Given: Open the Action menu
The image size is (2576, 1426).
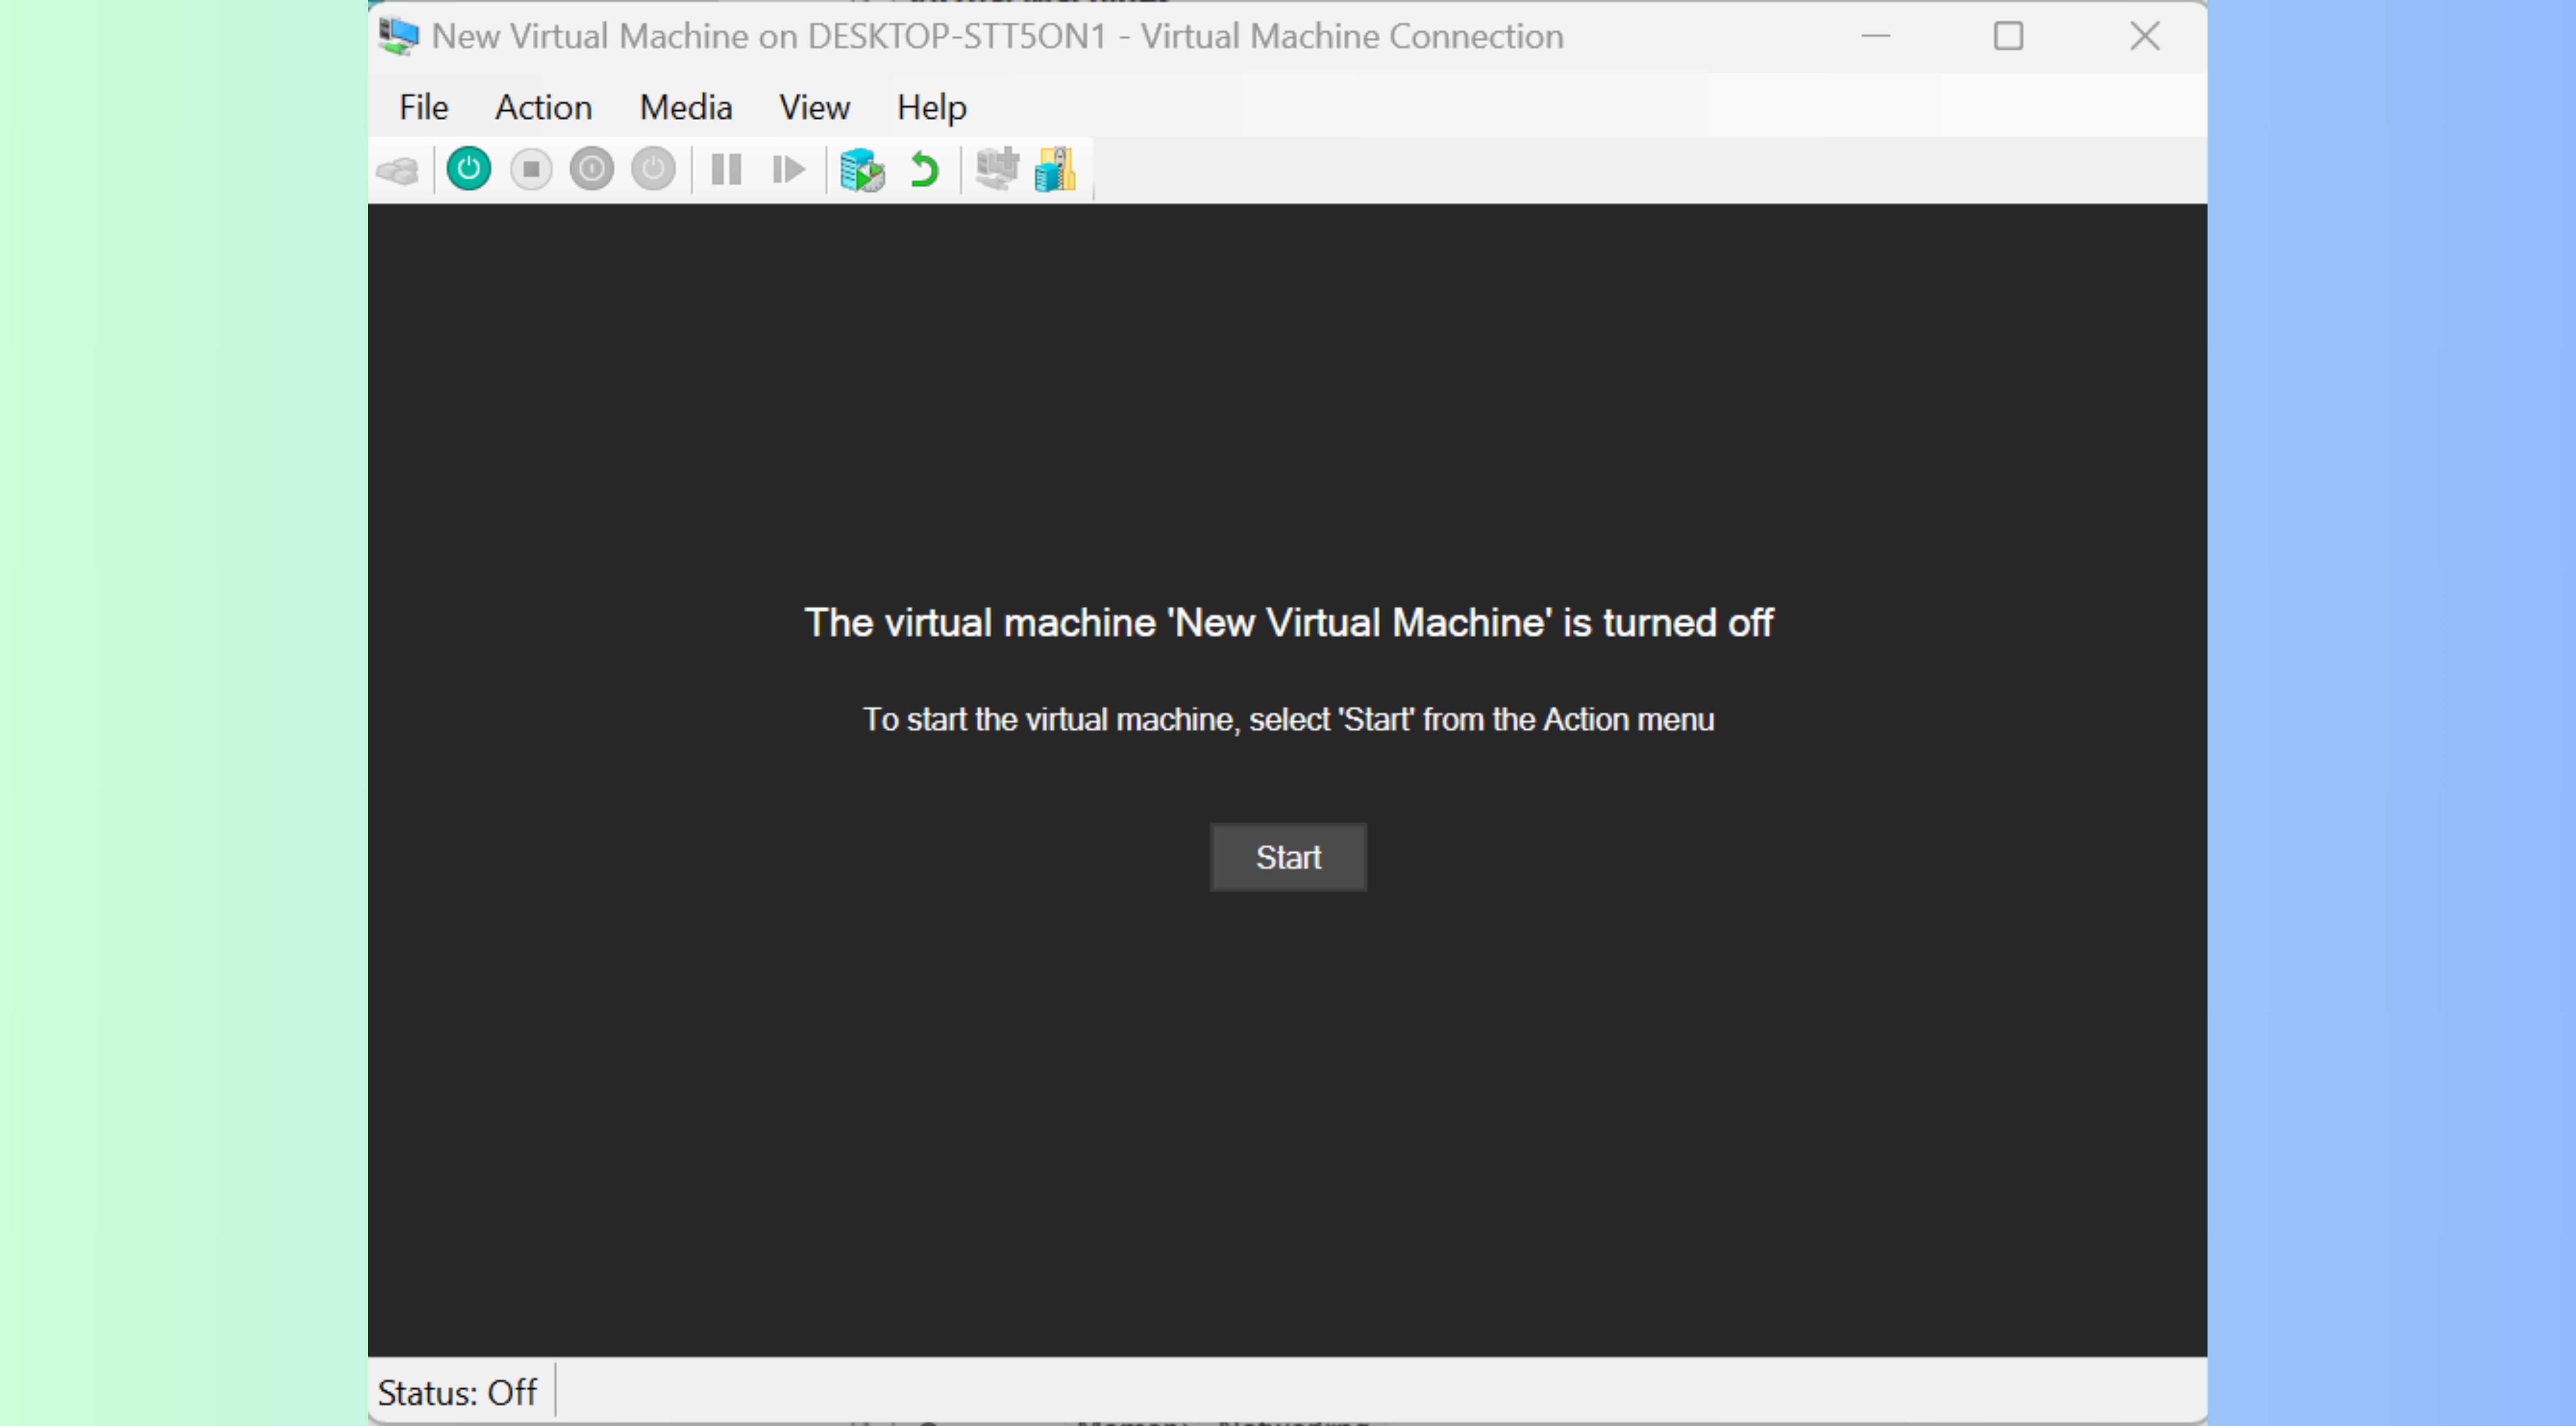Looking at the screenshot, I should click(544, 107).
